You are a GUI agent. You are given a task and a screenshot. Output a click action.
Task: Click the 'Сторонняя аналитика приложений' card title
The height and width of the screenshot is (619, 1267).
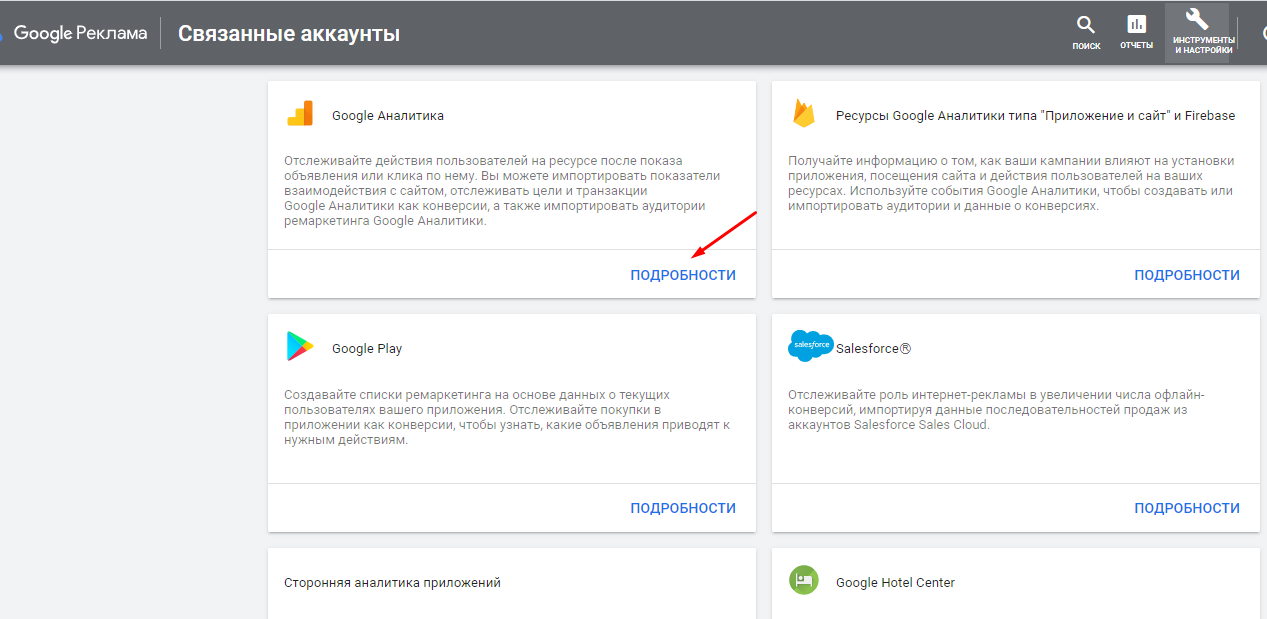(x=392, y=582)
